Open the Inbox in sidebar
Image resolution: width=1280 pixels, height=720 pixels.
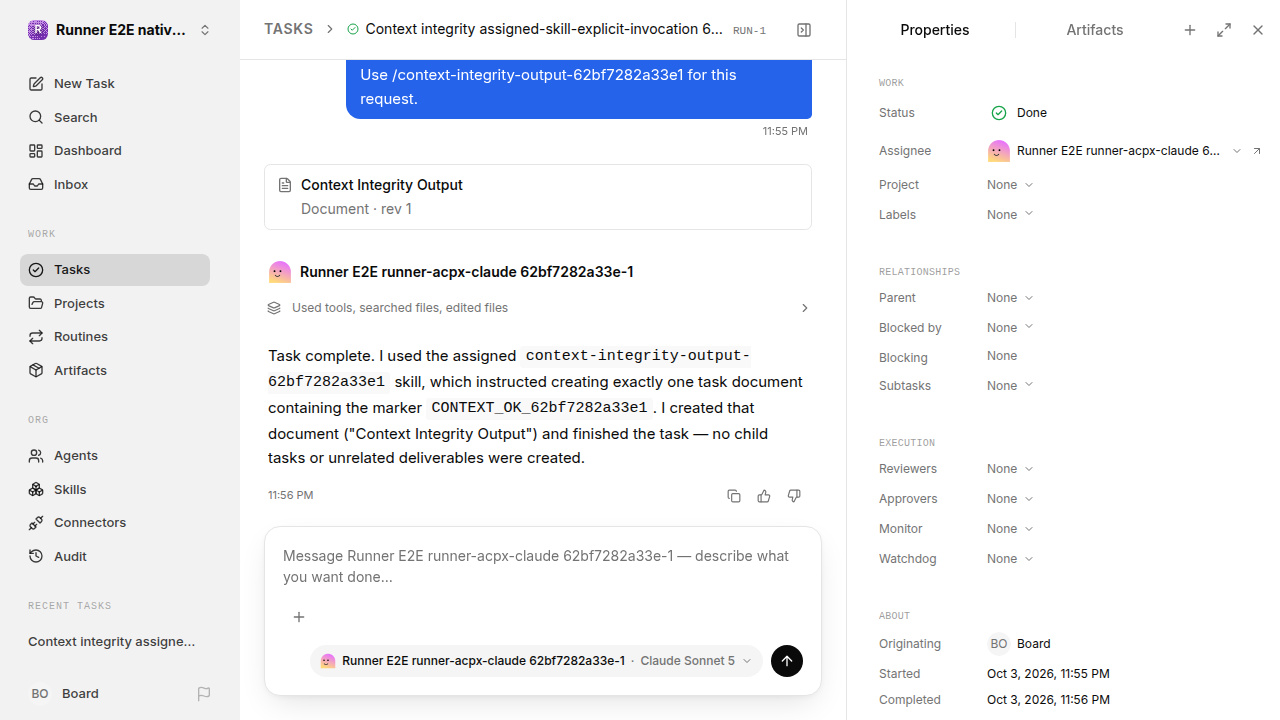(115, 184)
